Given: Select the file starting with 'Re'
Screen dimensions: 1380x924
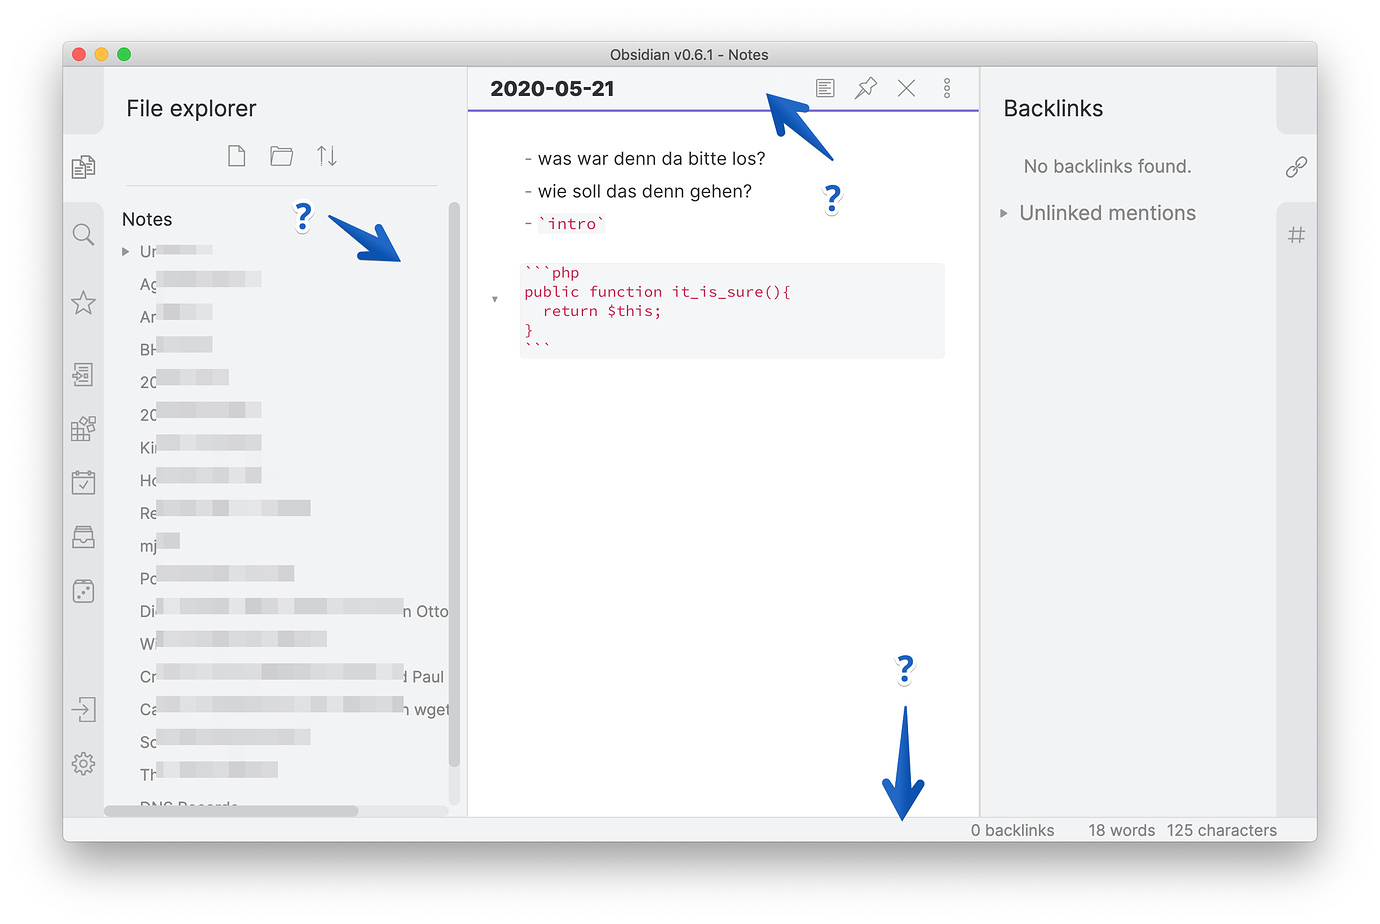Looking at the screenshot, I should [225, 513].
